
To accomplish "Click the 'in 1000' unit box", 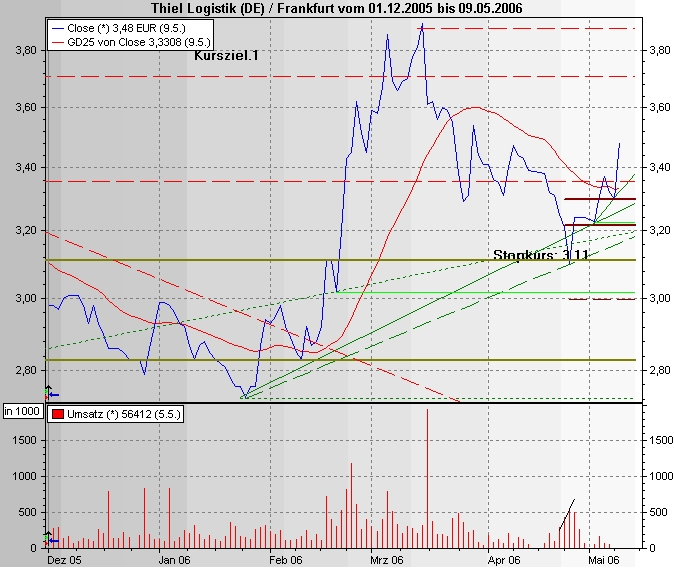I will pos(22,411).
